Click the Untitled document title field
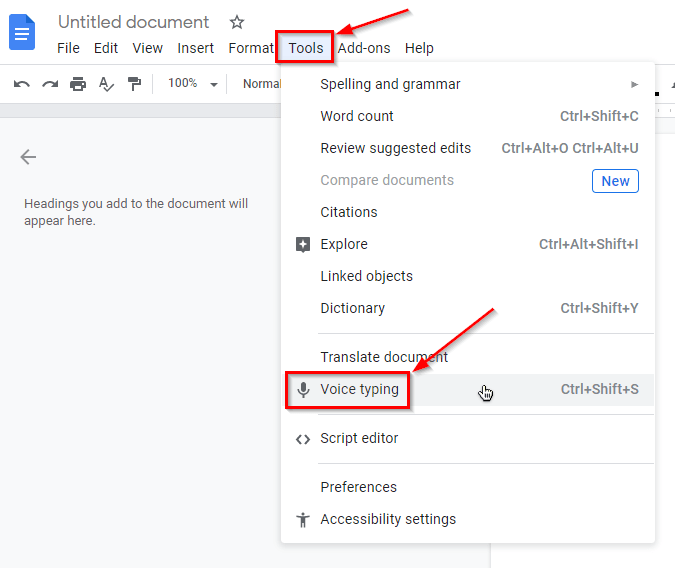The height and width of the screenshot is (568, 675). [133, 22]
